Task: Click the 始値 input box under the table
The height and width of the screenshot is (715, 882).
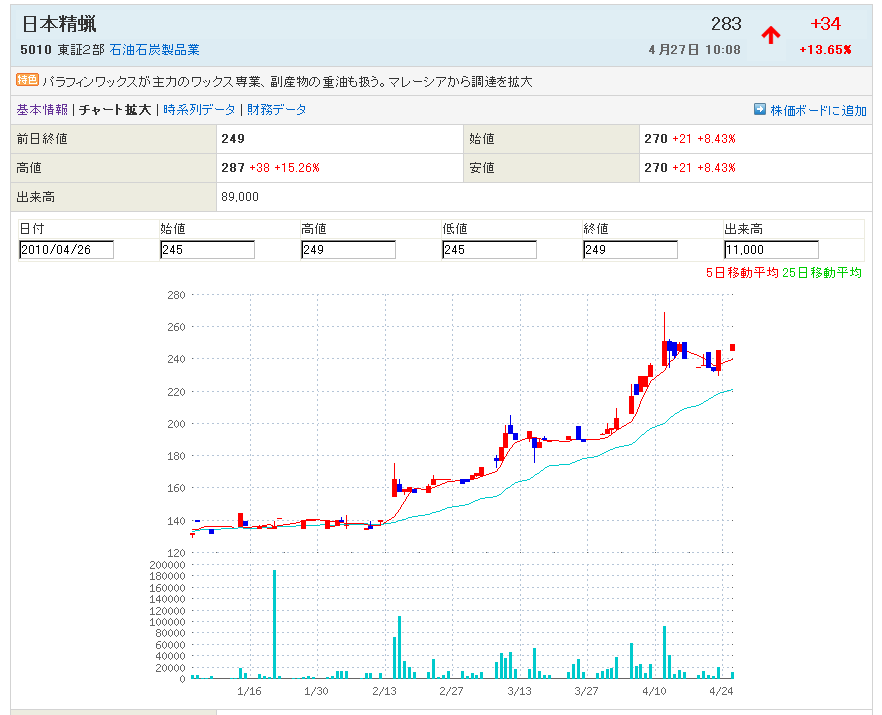Action: [x=207, y=250]
